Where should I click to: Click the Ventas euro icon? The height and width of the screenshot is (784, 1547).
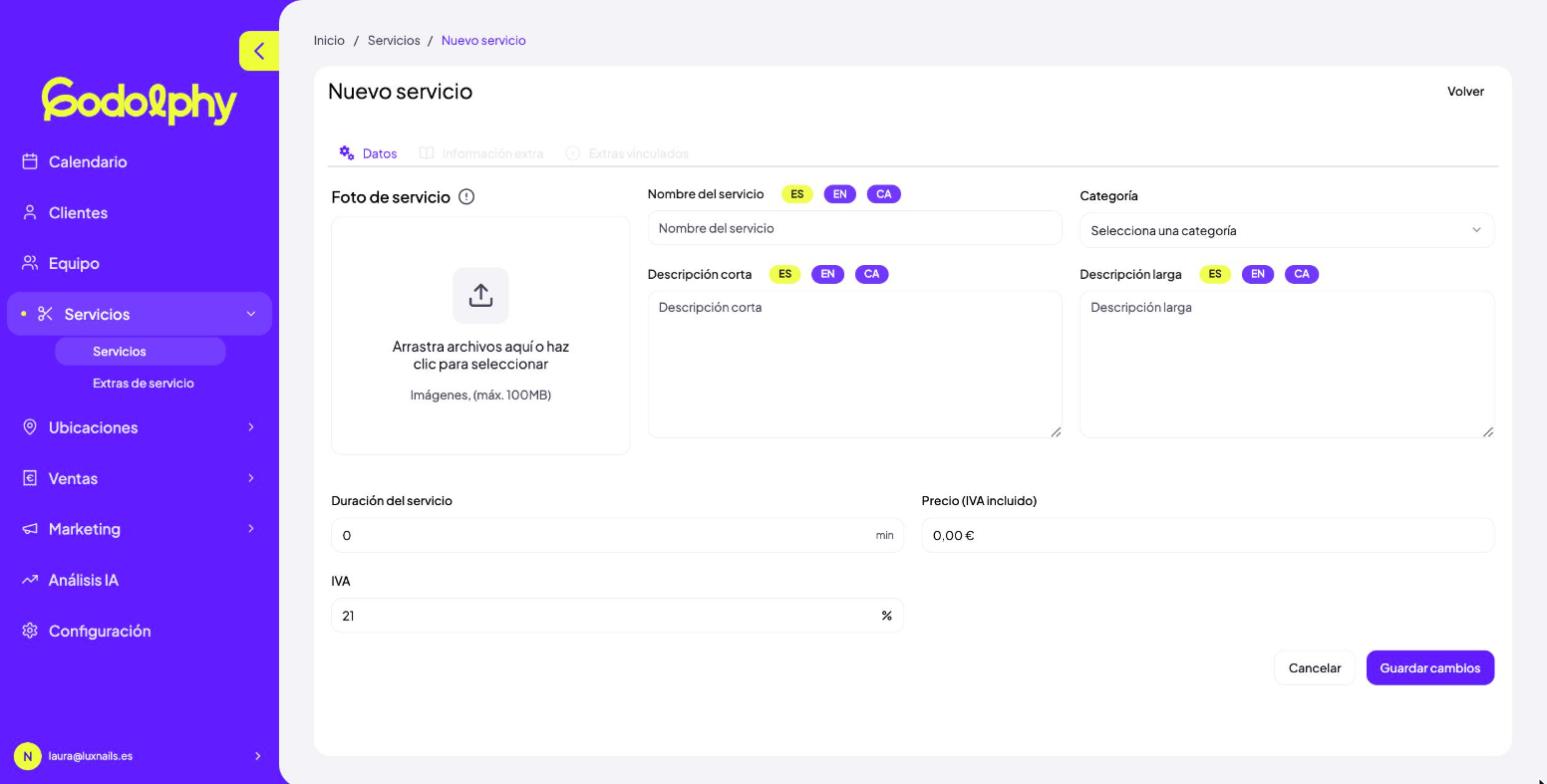coord(30,478)
